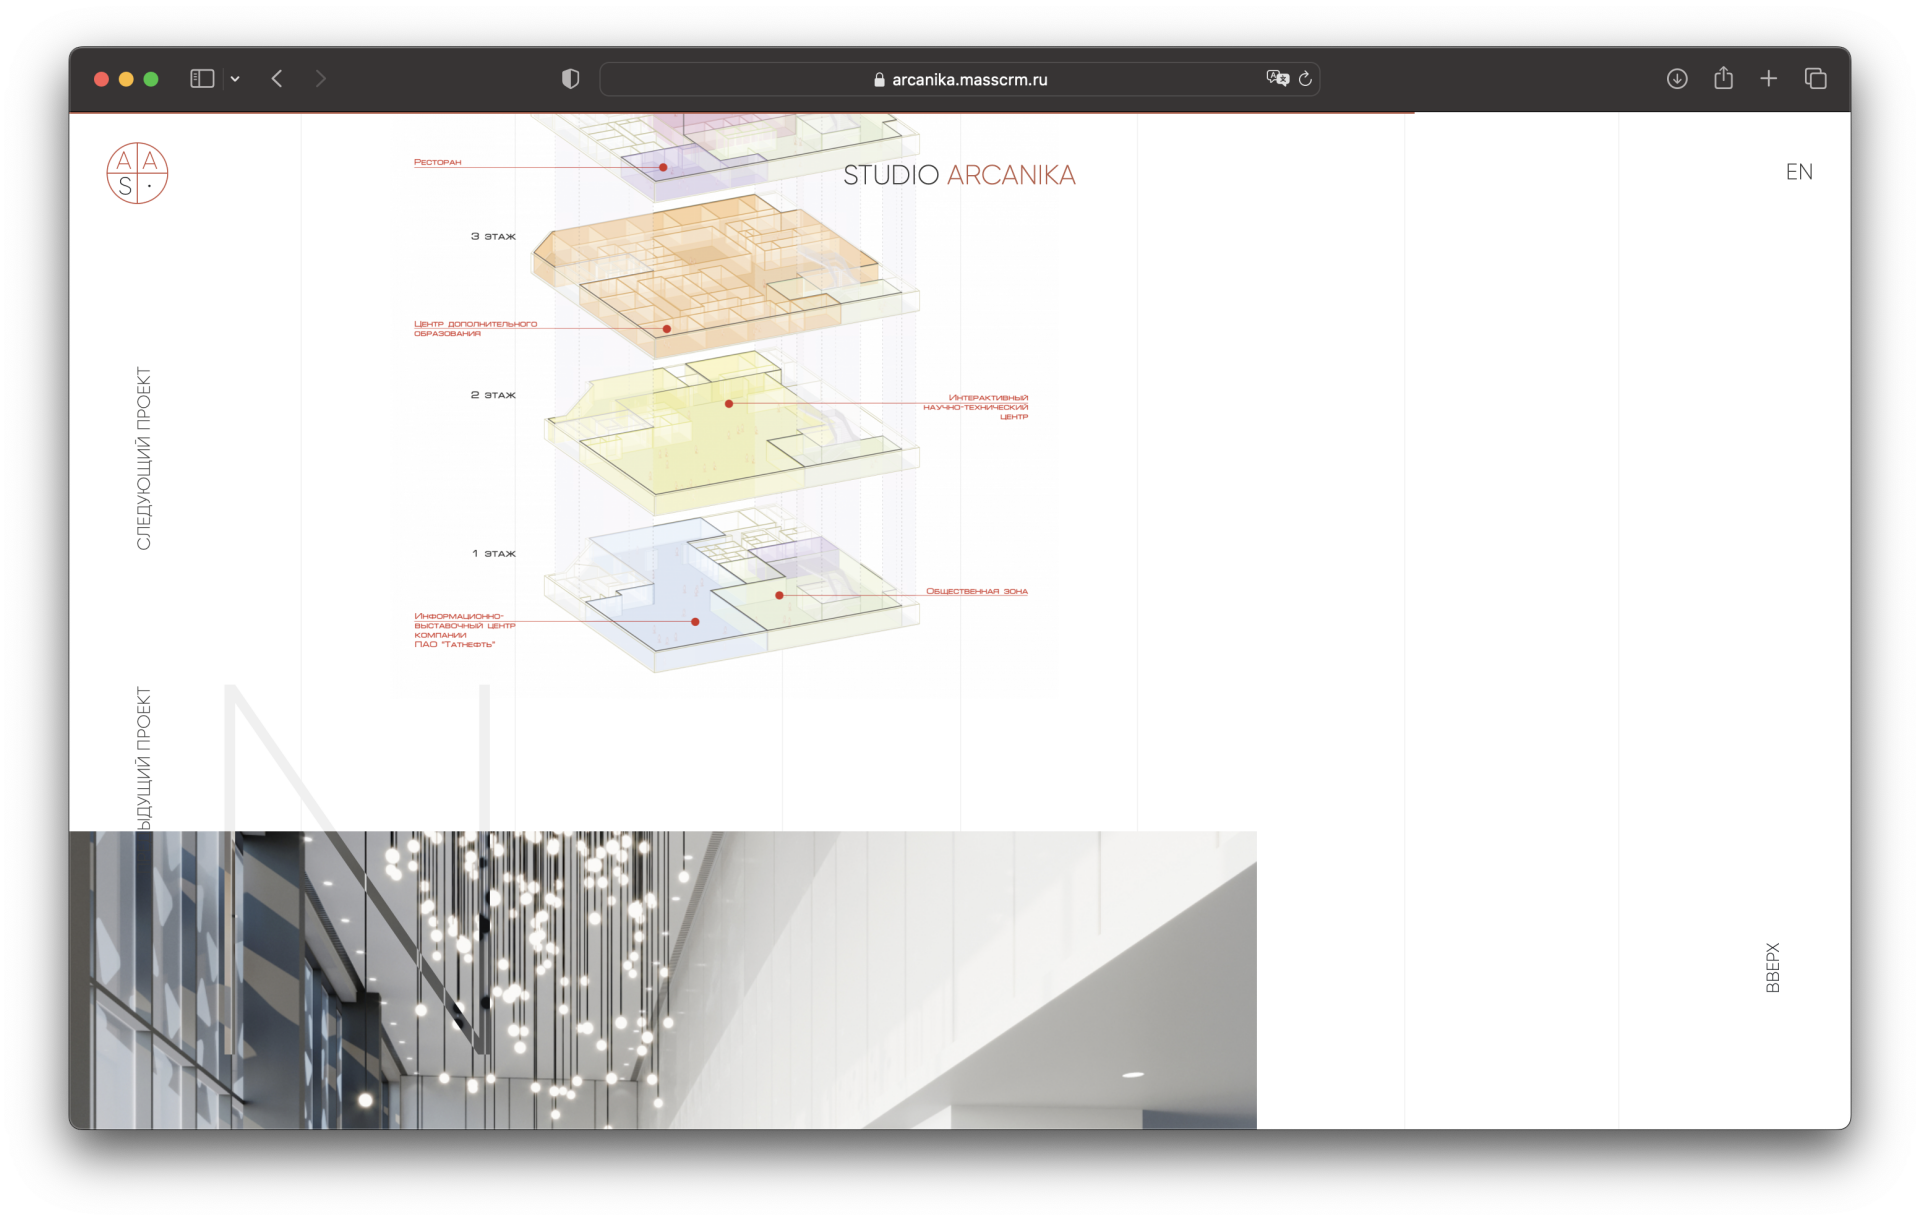Show the downloads list
Screen dimensions: 1920x1221
click(x=1677, y=79)
